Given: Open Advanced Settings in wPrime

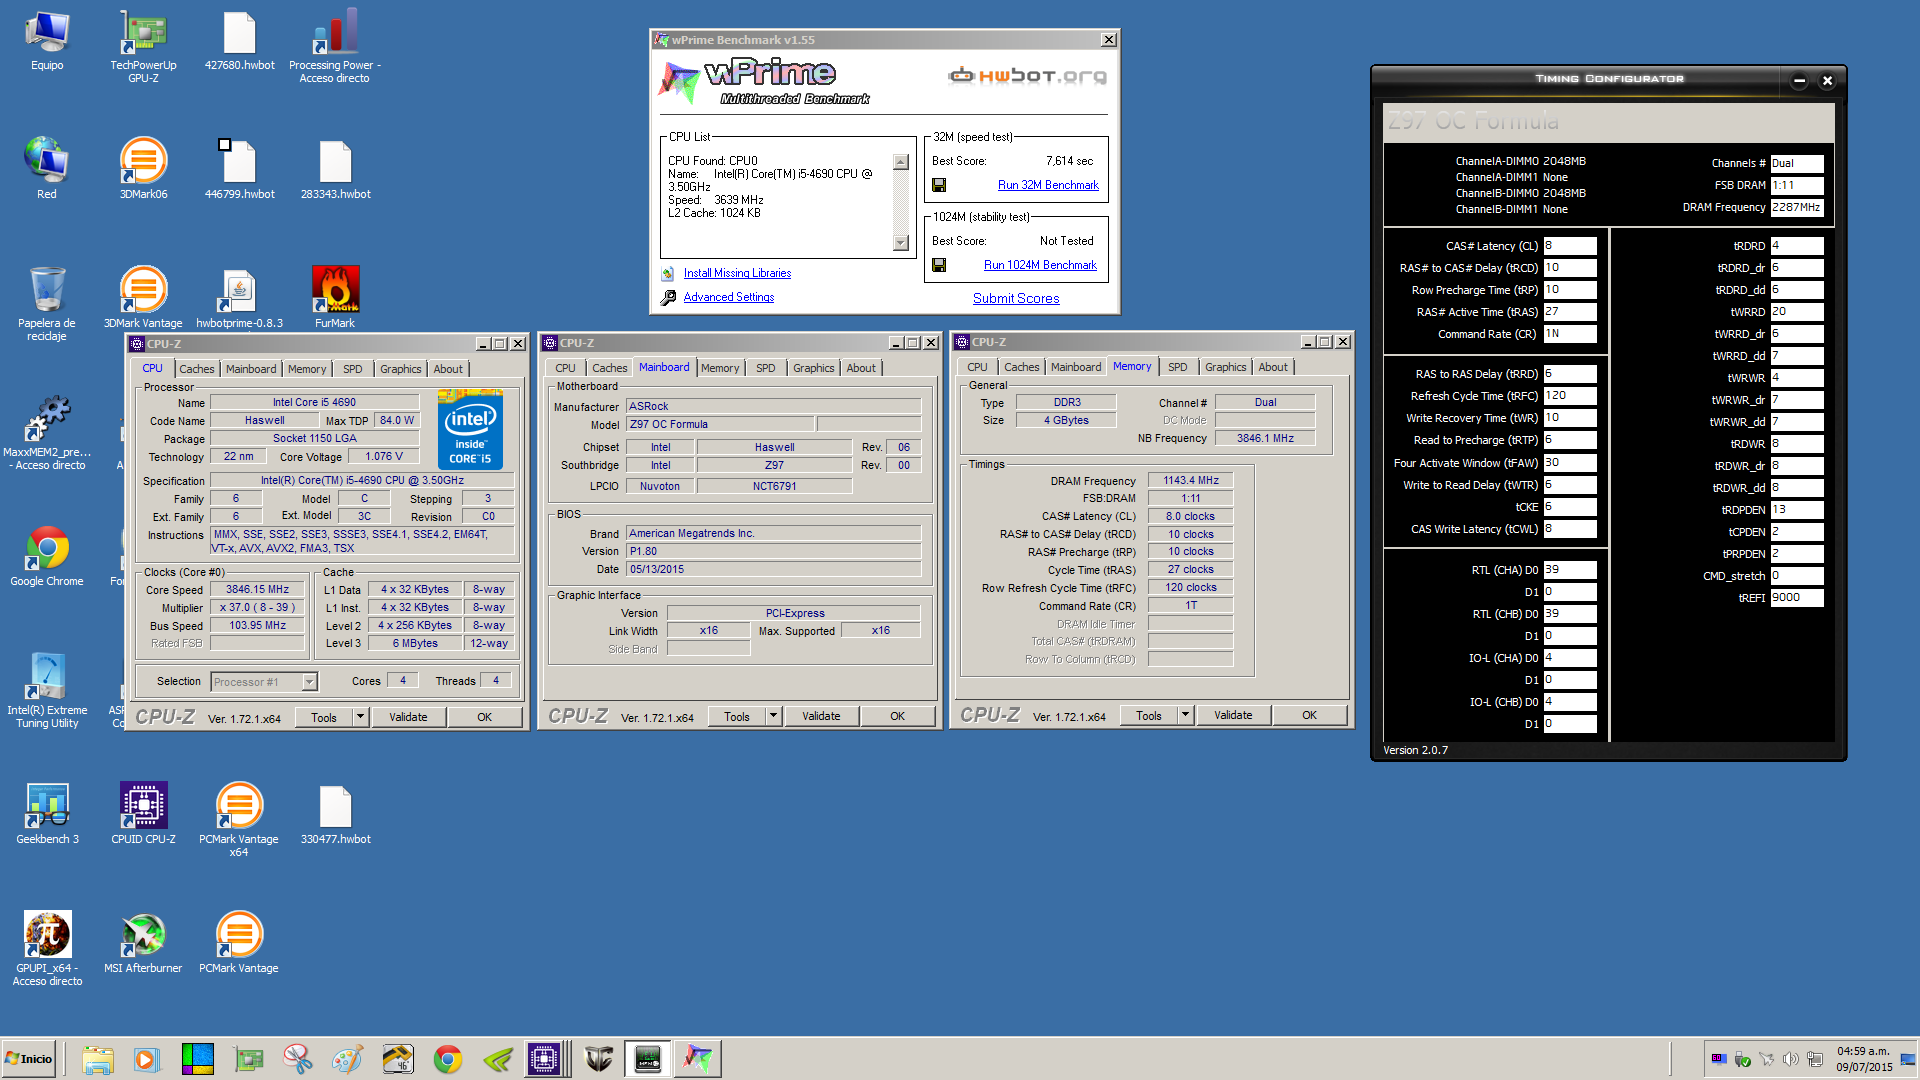Looking at the screenshot, I should [729, 297].
